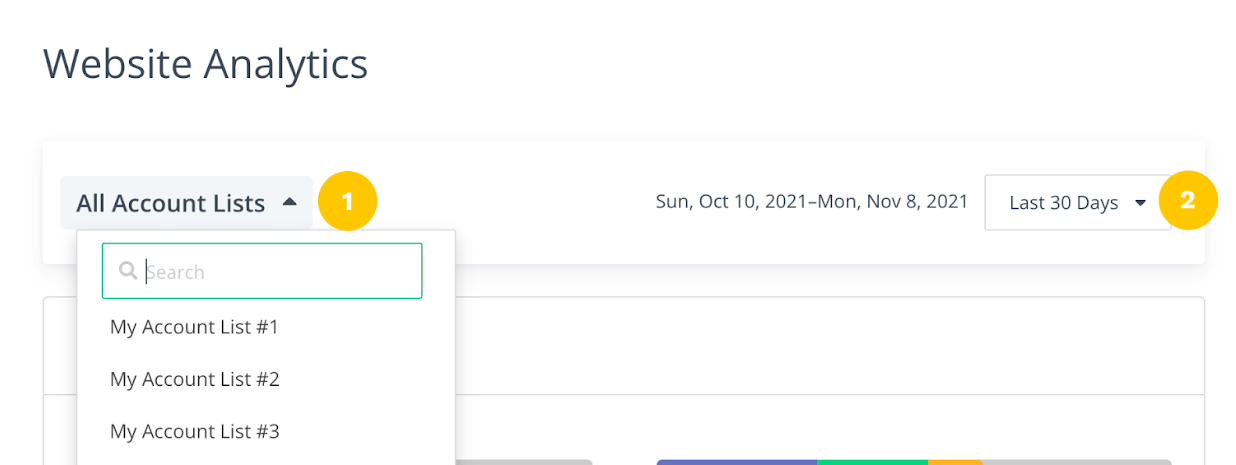Screen dimensions: 1236x465
Task: Click the green segment of the colored bar
Action: 873,462
